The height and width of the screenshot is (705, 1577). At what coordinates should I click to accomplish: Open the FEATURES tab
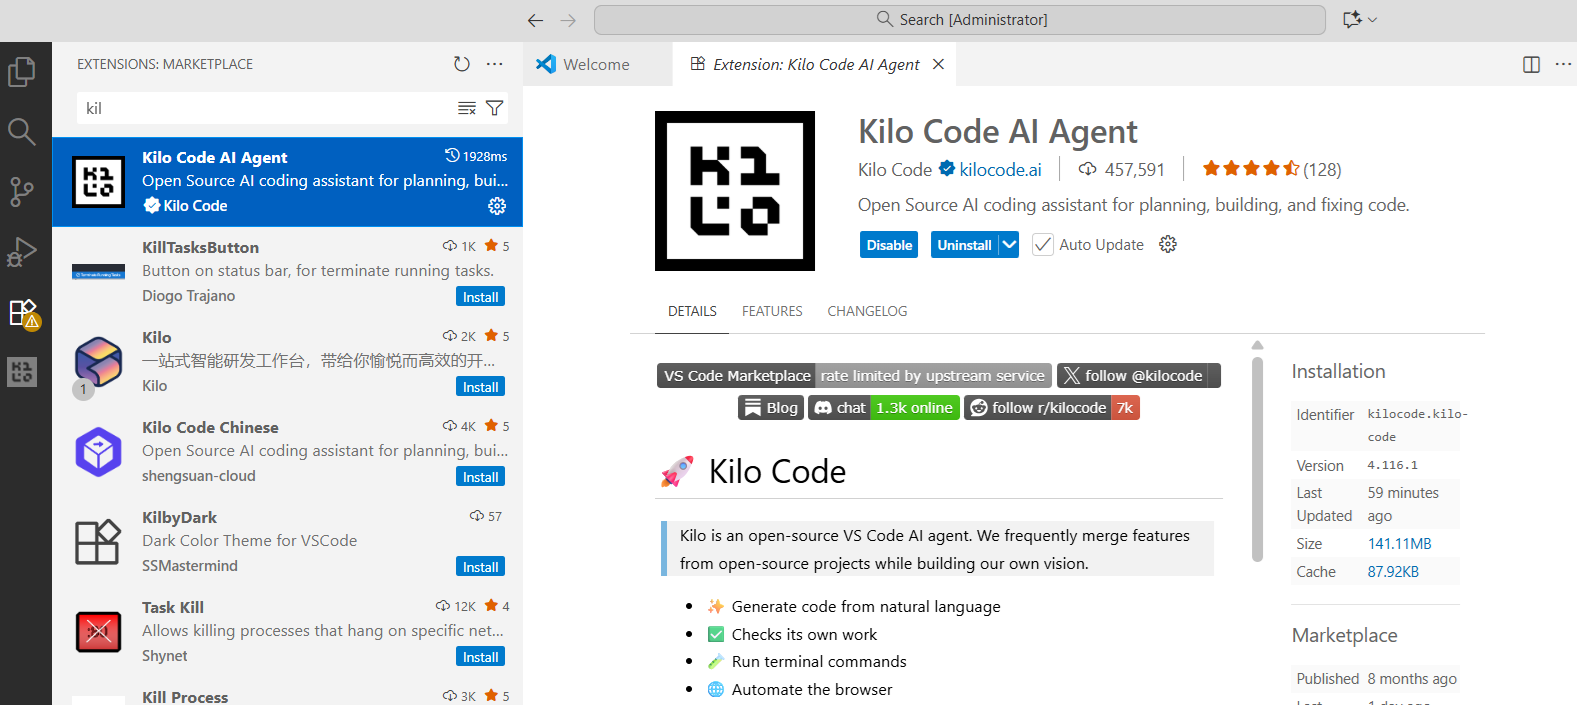tap(772, 311)
